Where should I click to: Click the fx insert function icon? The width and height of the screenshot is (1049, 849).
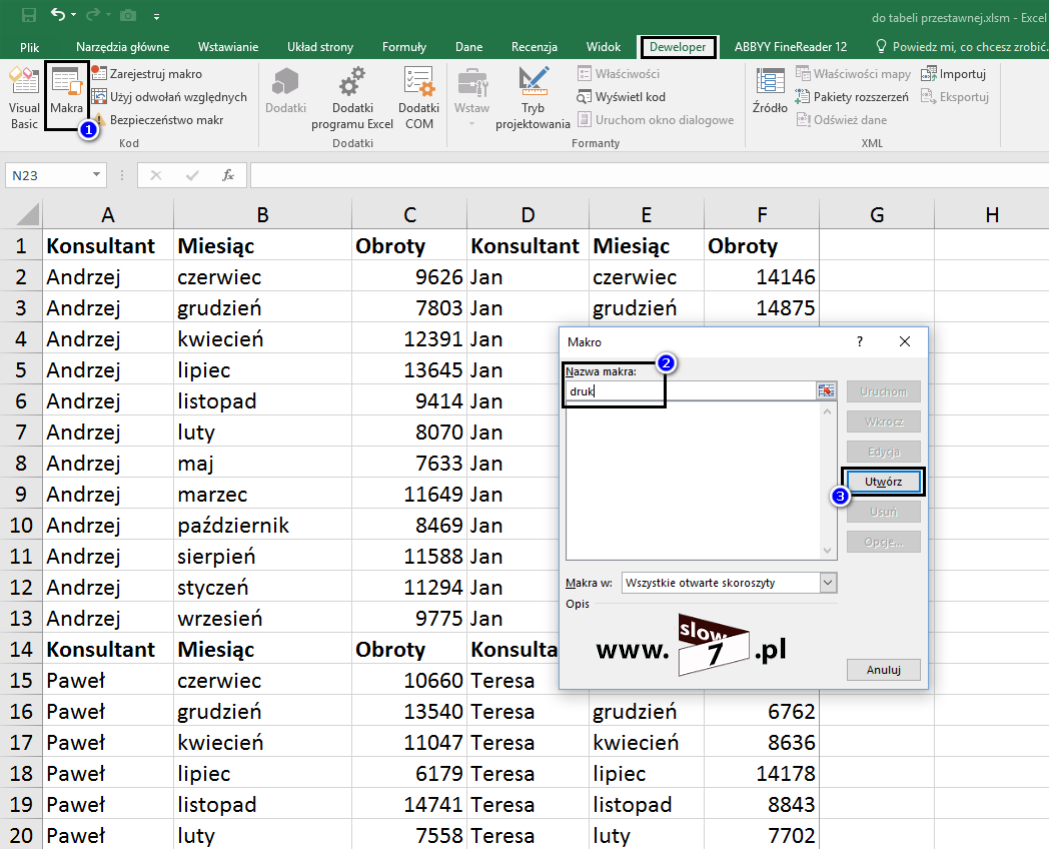point(228,175)
